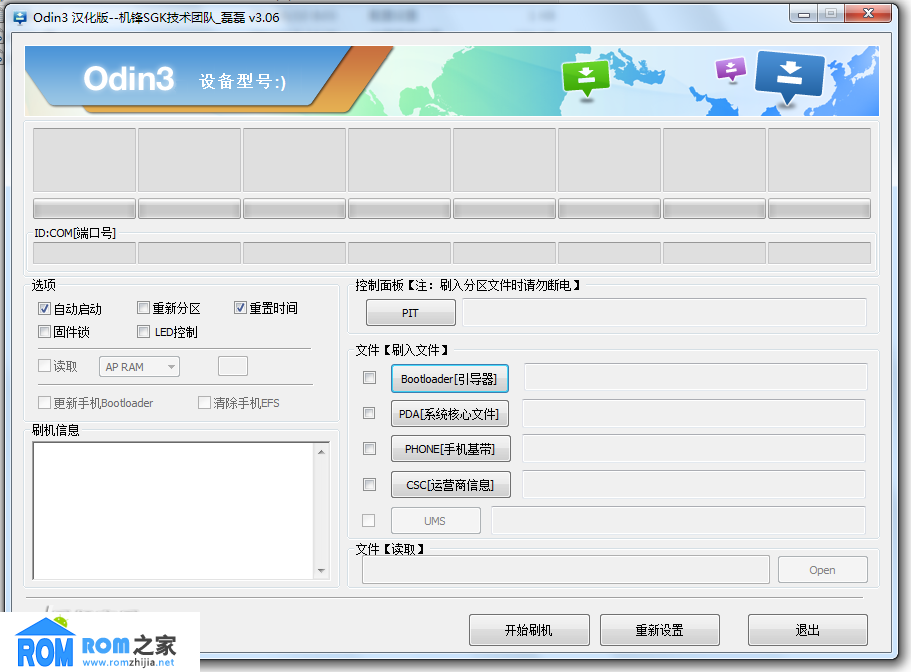
Task: Tick the 读取 checkbox
Action: tap(44, 365)
